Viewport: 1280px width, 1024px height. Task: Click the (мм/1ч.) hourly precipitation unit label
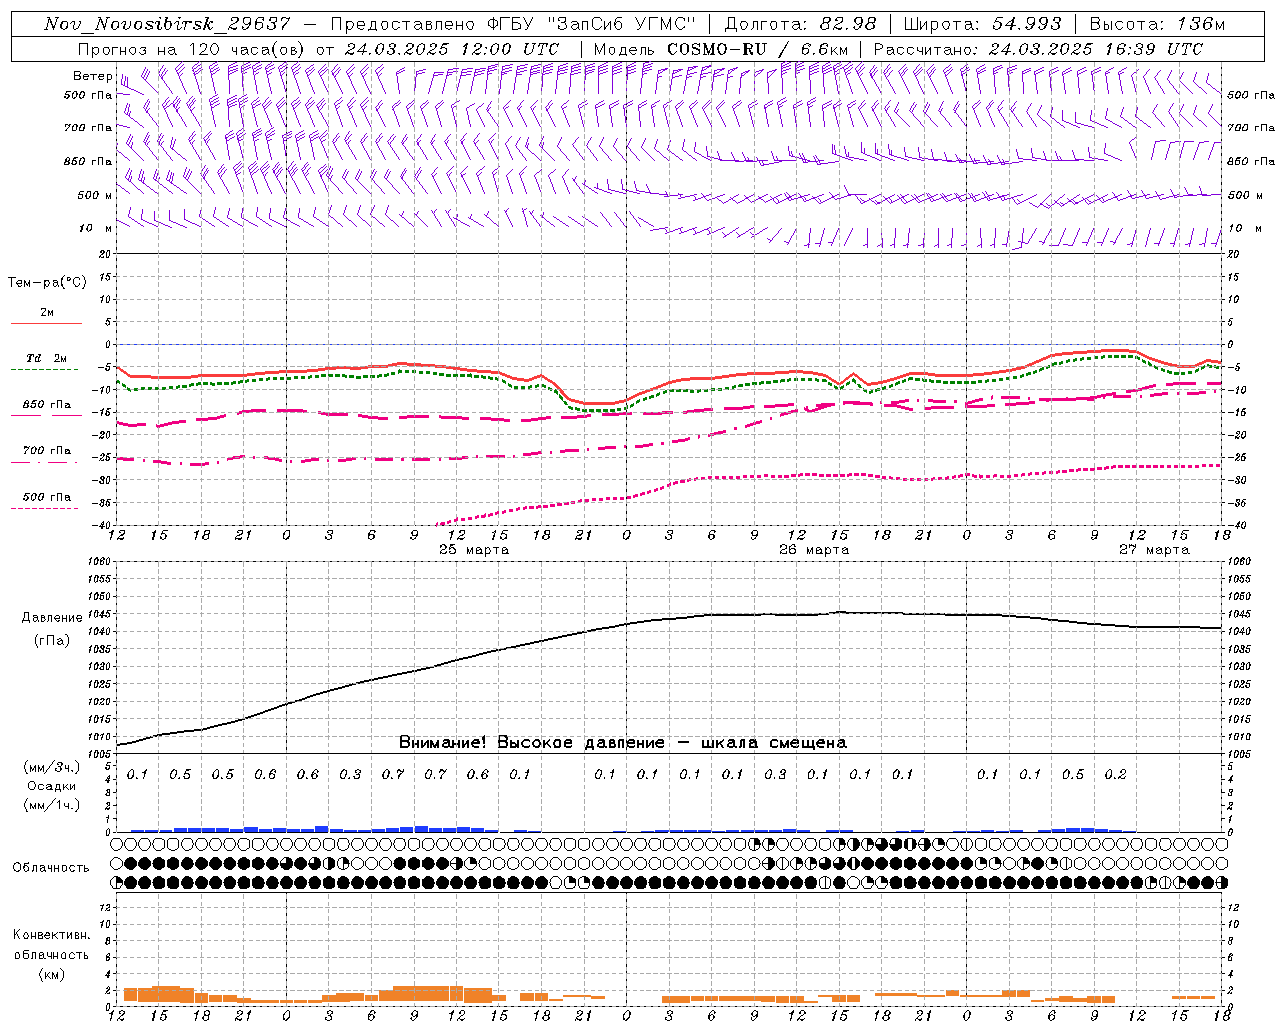pyautogui.click(x=52, y=805)
